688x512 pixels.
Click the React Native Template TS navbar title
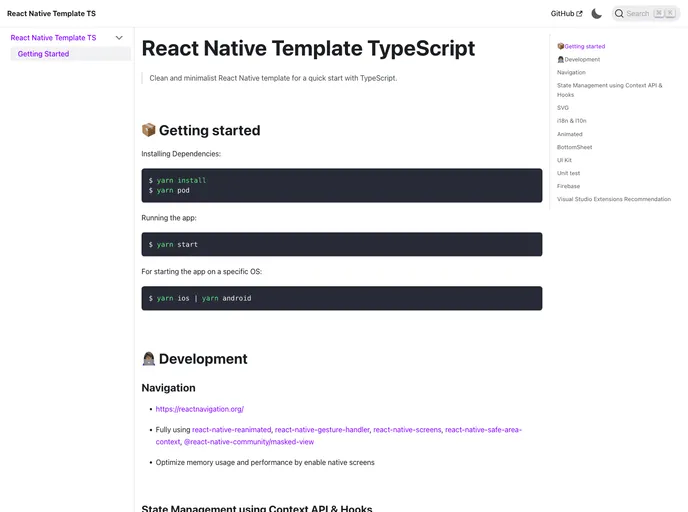tap(51, 14)
